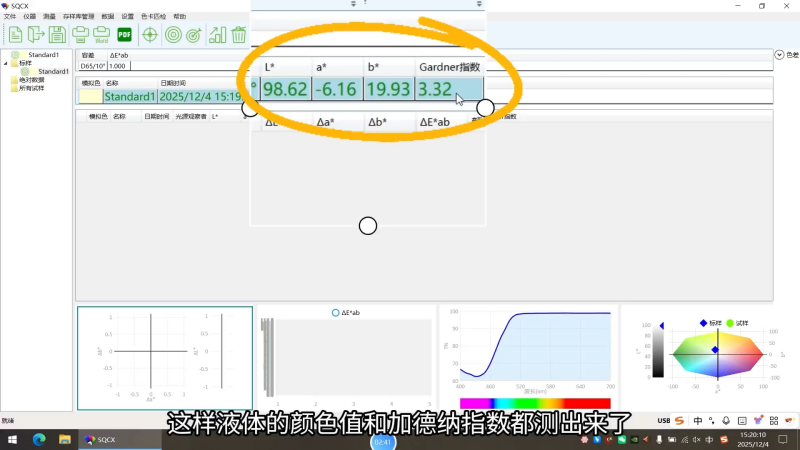Click the muted volume tray icon
The width and height of the screenshot is (800, 450).
pos(697,439)
